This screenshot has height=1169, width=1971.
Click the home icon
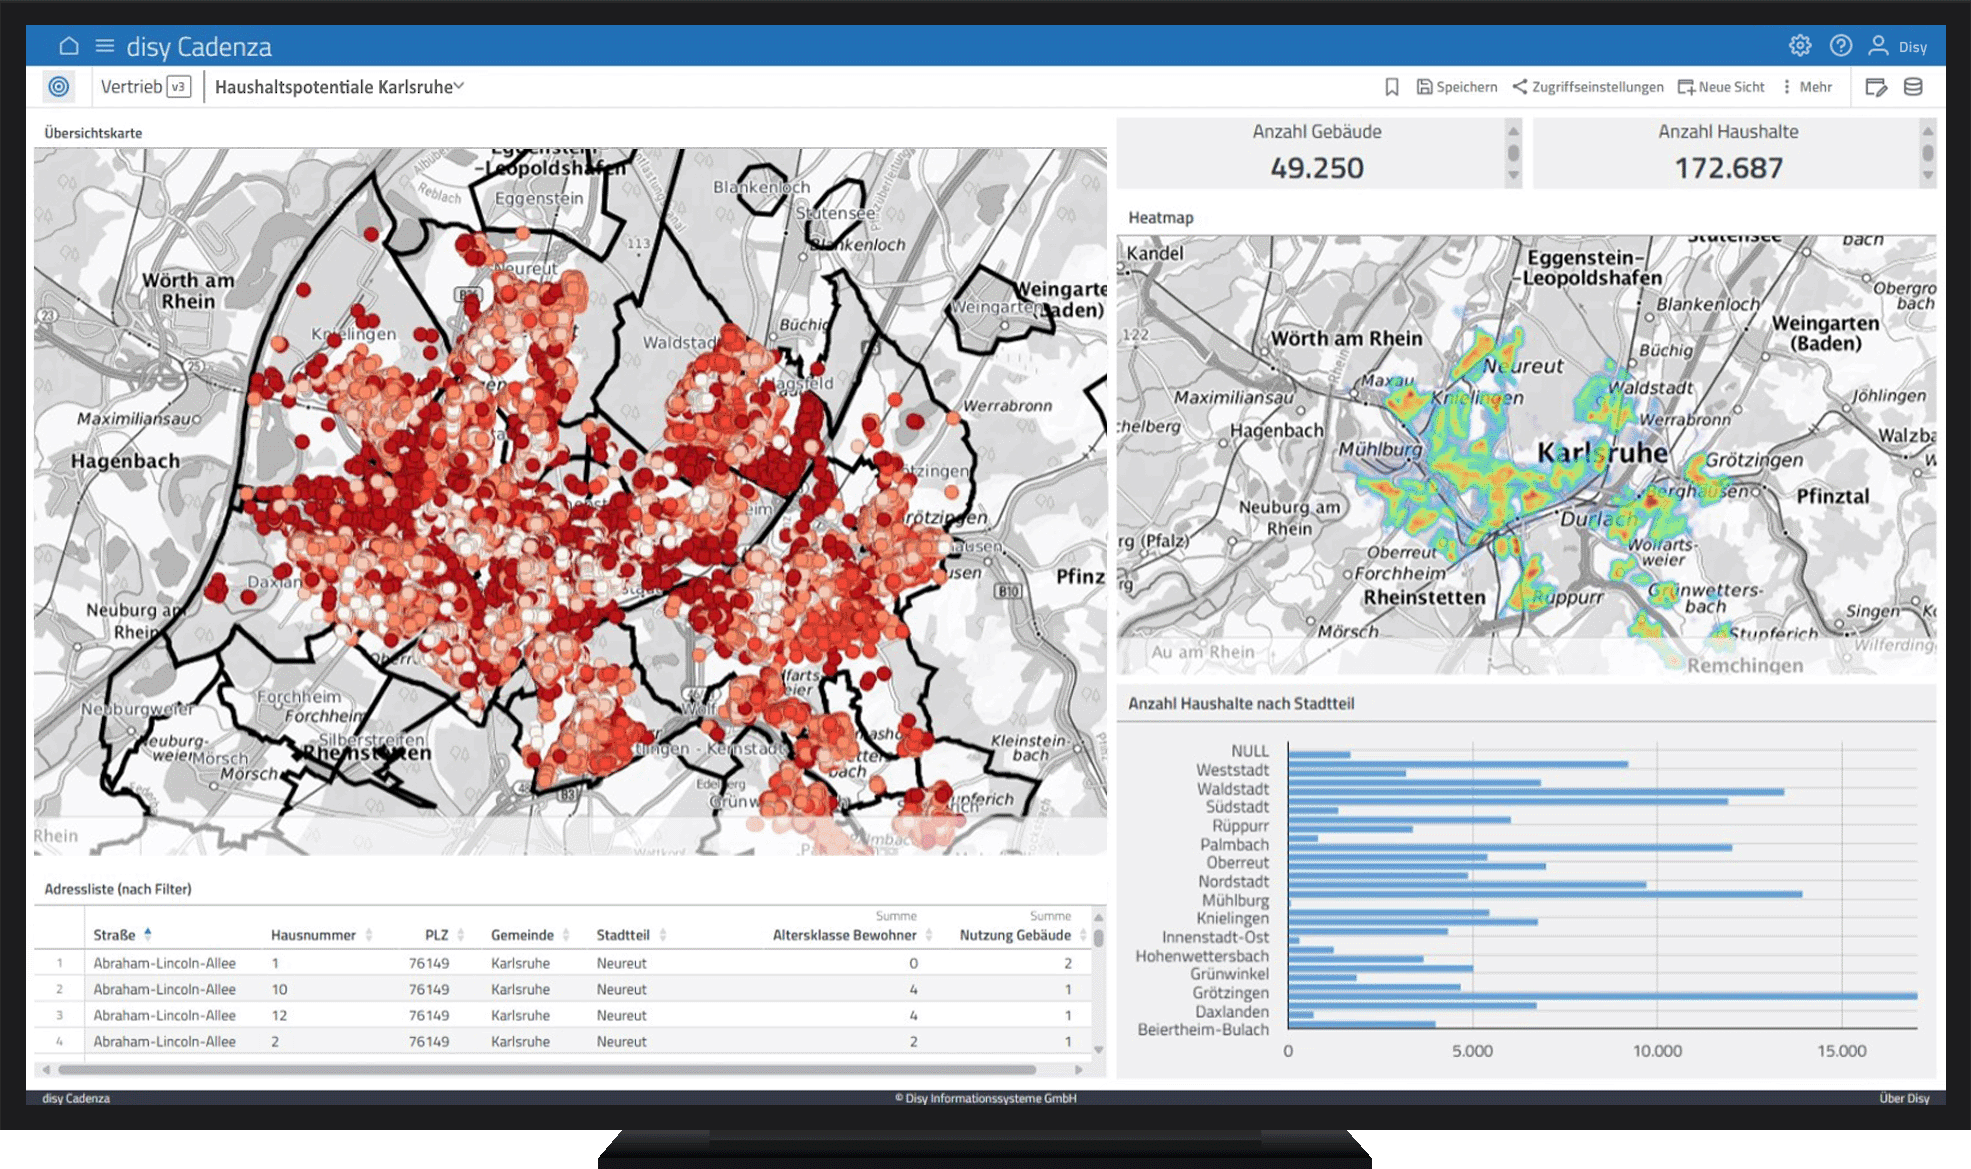68,46
